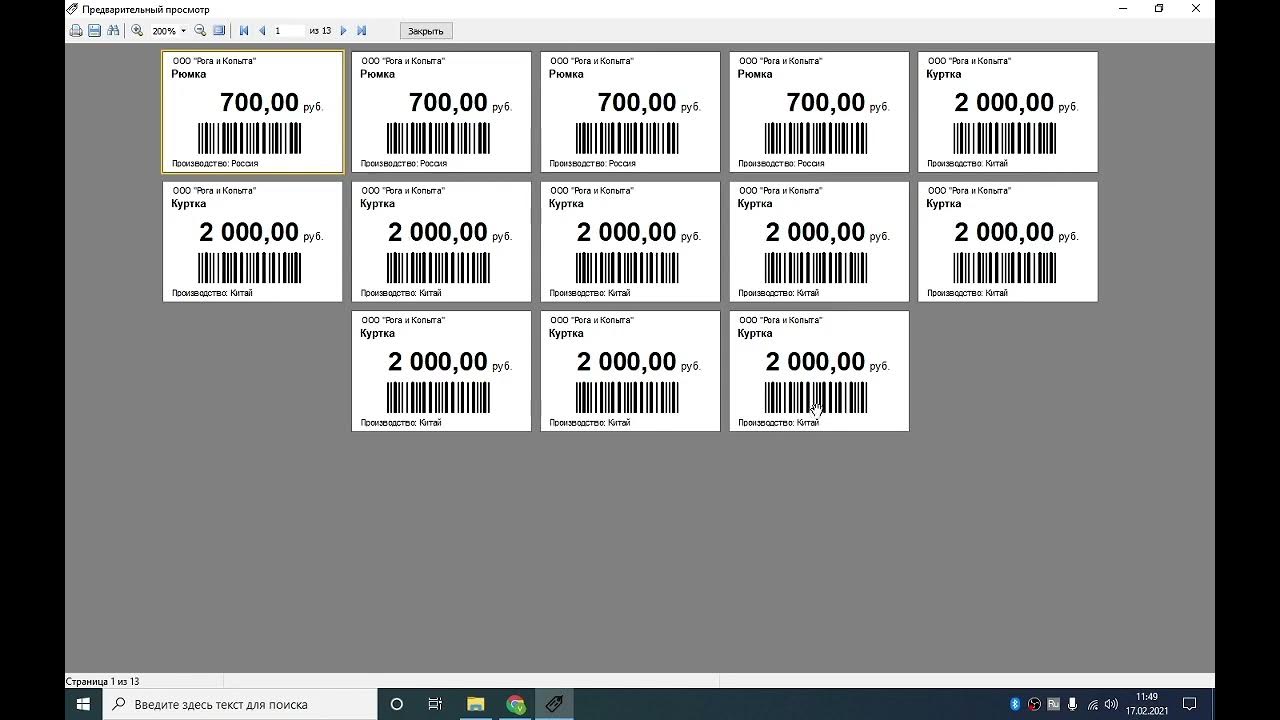This screenshot has width=1280, height=720.
Task: Toggle full-screen page view icon
Action: point(219,31)
